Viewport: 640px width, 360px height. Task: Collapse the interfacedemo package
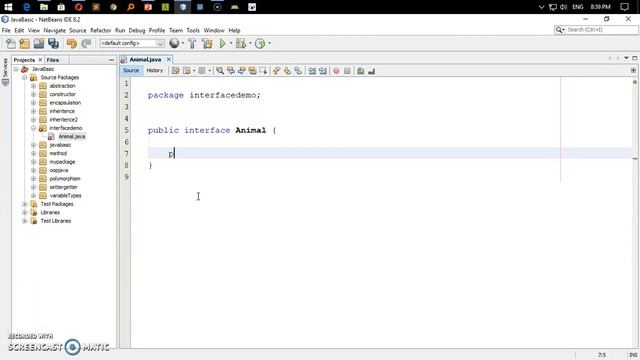(x=33, y=128)
